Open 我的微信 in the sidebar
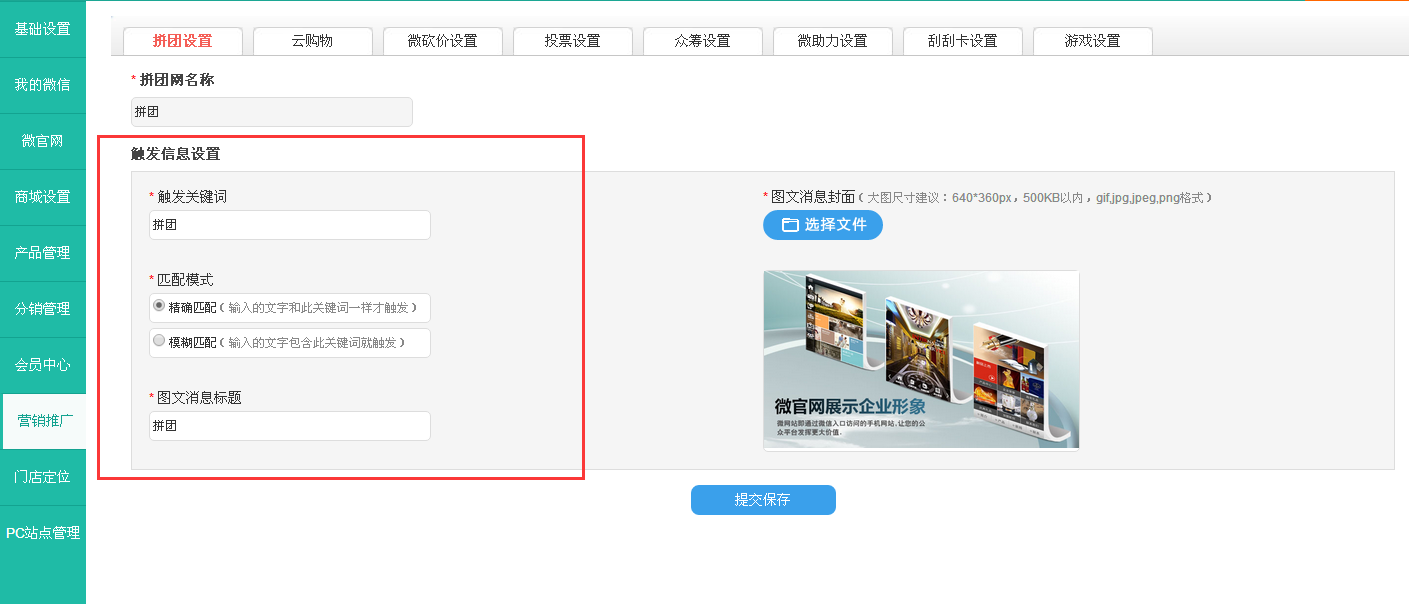The height and width of the screenshot is (604, 1409). pyautogui.click(x=42, y=85)
